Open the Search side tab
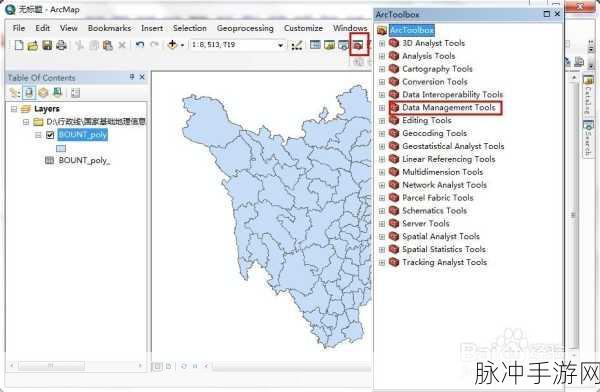600x392 pixels. click(x=588, y=138)
